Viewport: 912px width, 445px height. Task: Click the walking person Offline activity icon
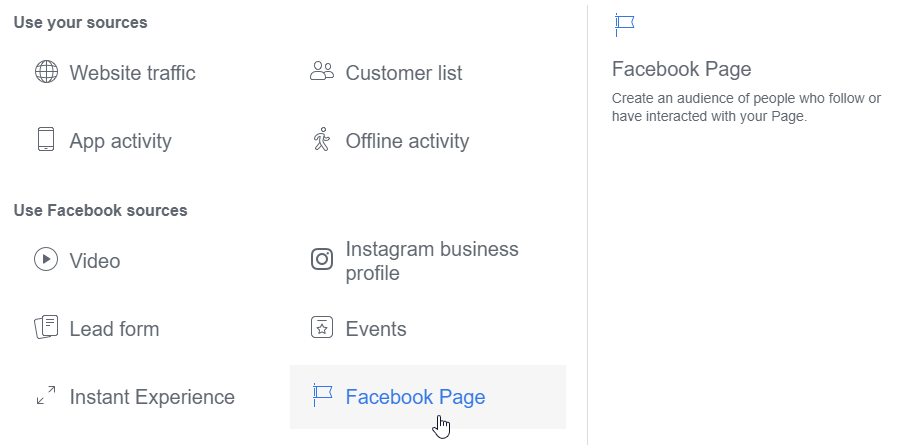point(322,140)
